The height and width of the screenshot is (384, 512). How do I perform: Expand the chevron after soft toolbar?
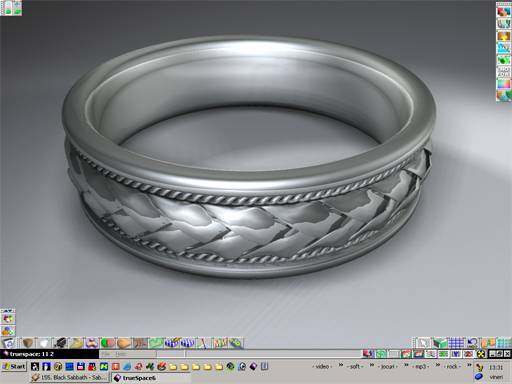click(372, 365)
